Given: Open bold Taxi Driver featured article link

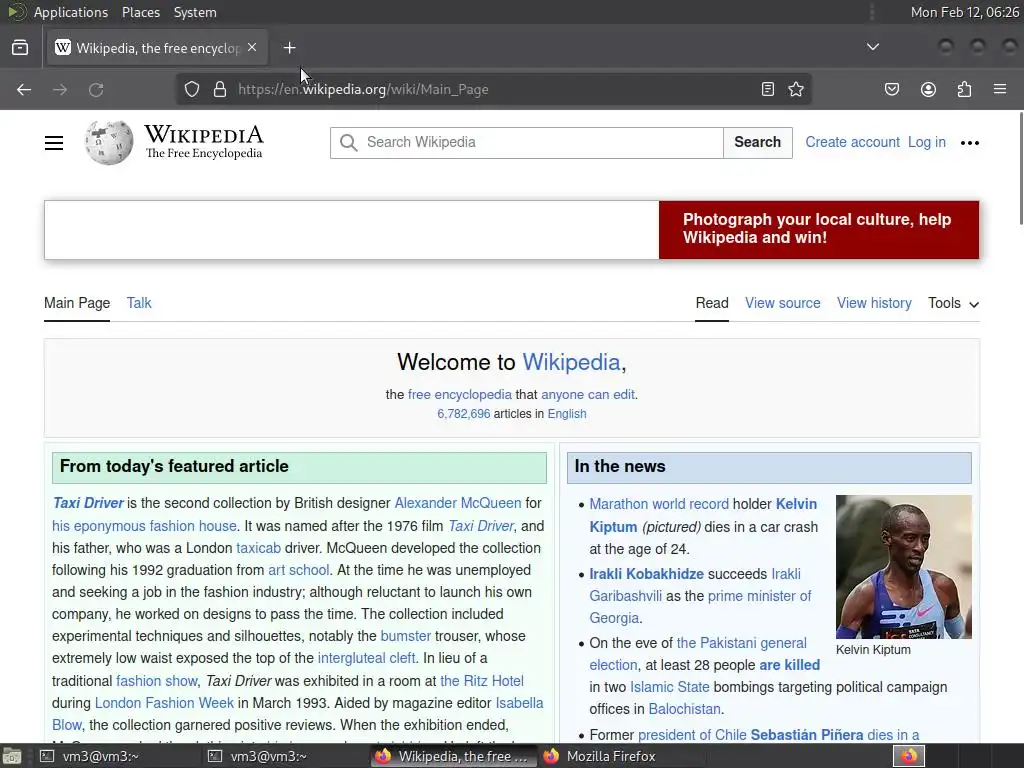Looking at the screenshot, I should (88, 503).
